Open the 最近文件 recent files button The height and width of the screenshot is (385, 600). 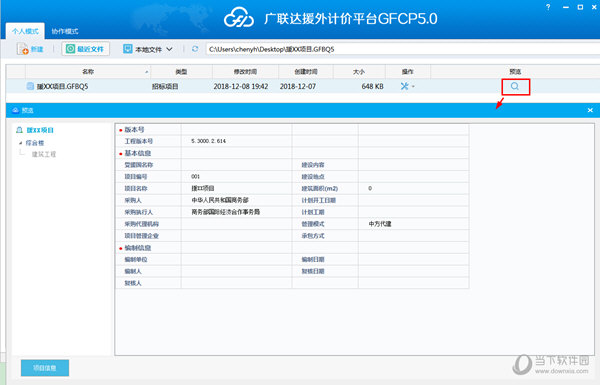tap(85, 49)
